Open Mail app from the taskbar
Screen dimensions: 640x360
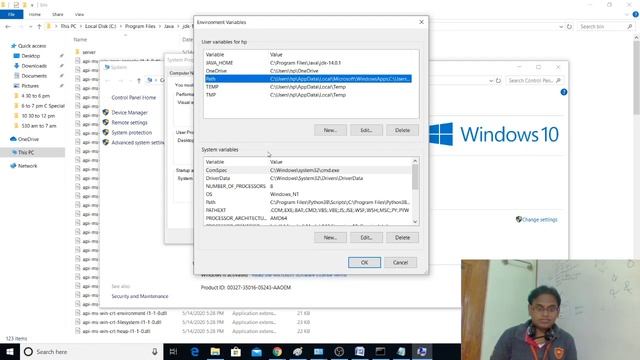click(256, 351)
